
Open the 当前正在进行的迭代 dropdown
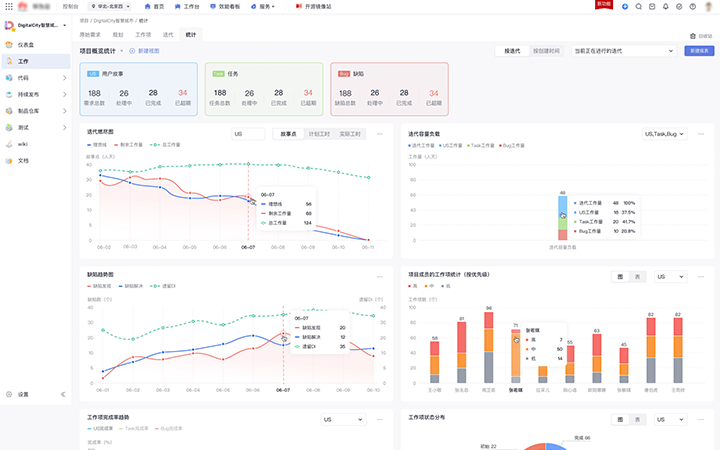624,51
